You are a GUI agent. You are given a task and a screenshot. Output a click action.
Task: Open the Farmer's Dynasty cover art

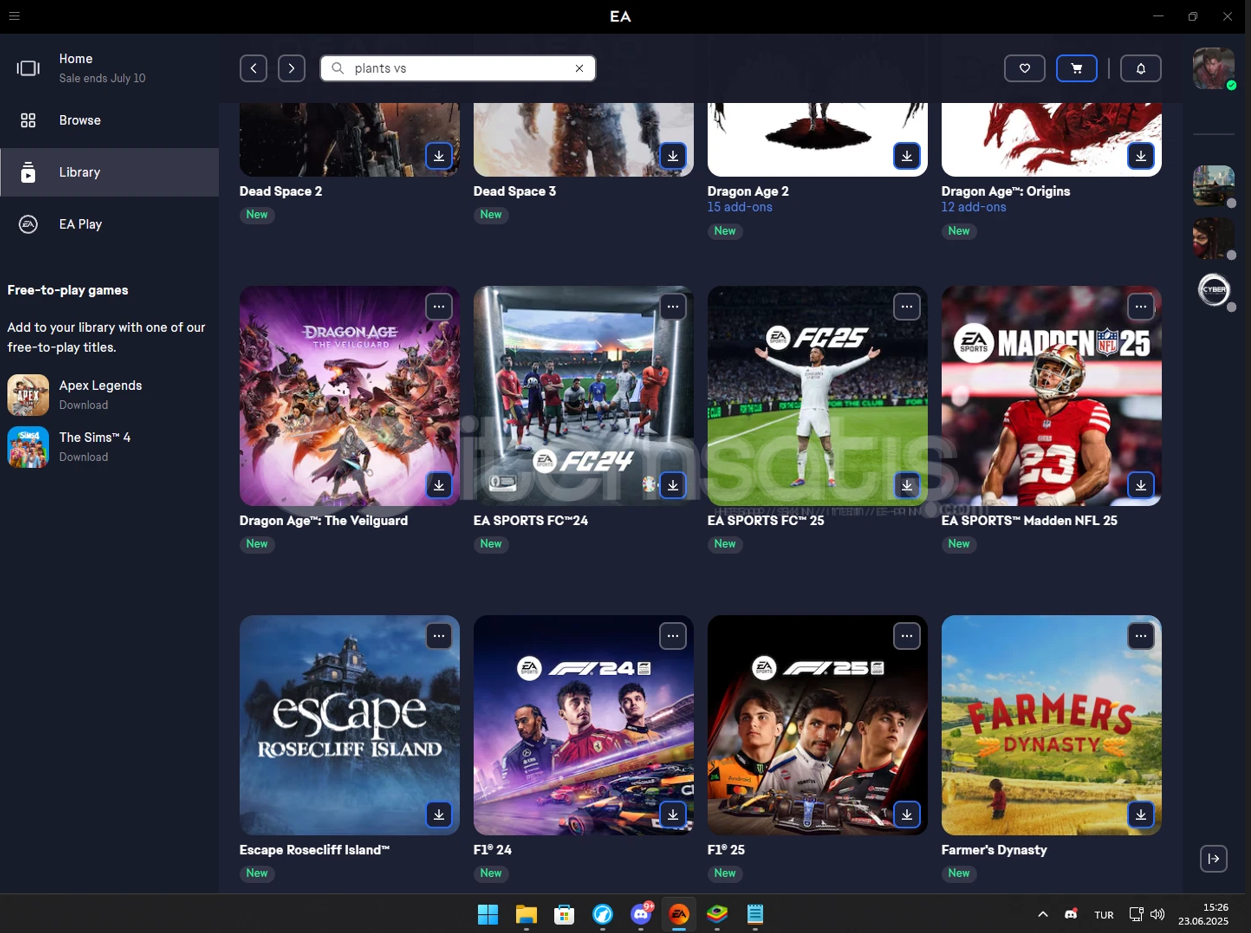(x=1051, y=725)
